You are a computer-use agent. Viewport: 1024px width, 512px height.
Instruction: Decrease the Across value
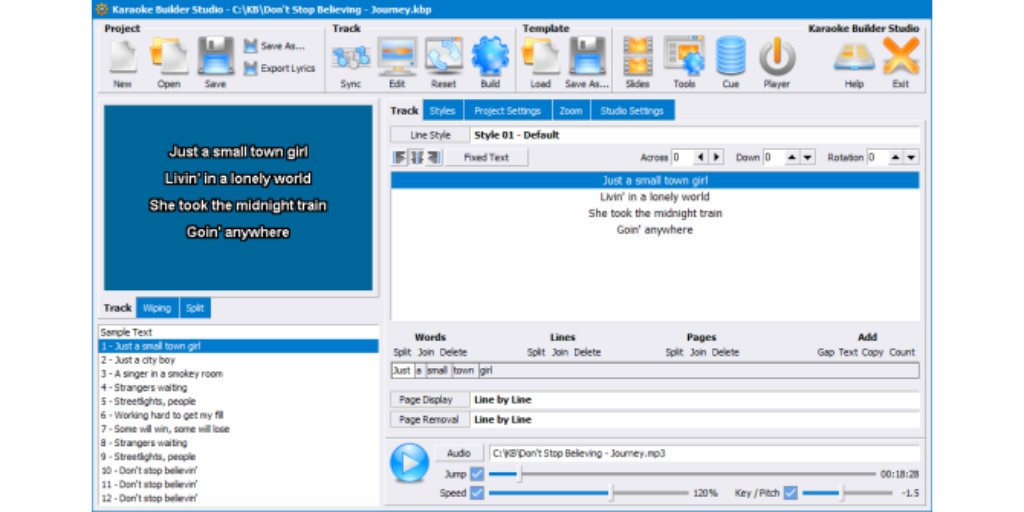point(700,157)
